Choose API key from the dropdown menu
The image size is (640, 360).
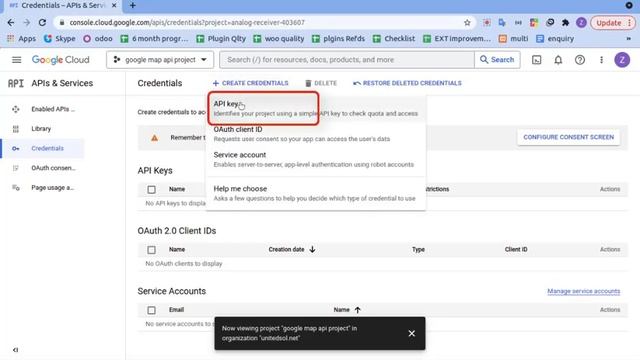point(316,109)
